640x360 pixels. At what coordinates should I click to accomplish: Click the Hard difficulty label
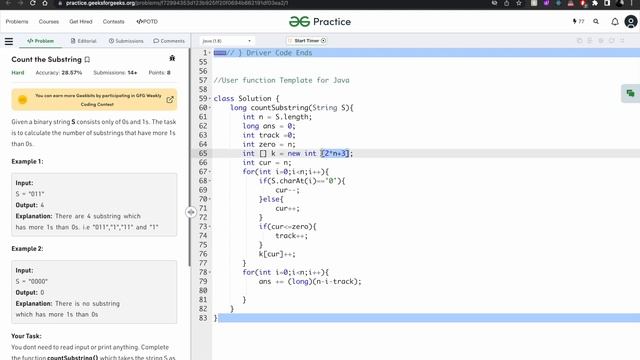pyautogui.click(x=18, y=73)
